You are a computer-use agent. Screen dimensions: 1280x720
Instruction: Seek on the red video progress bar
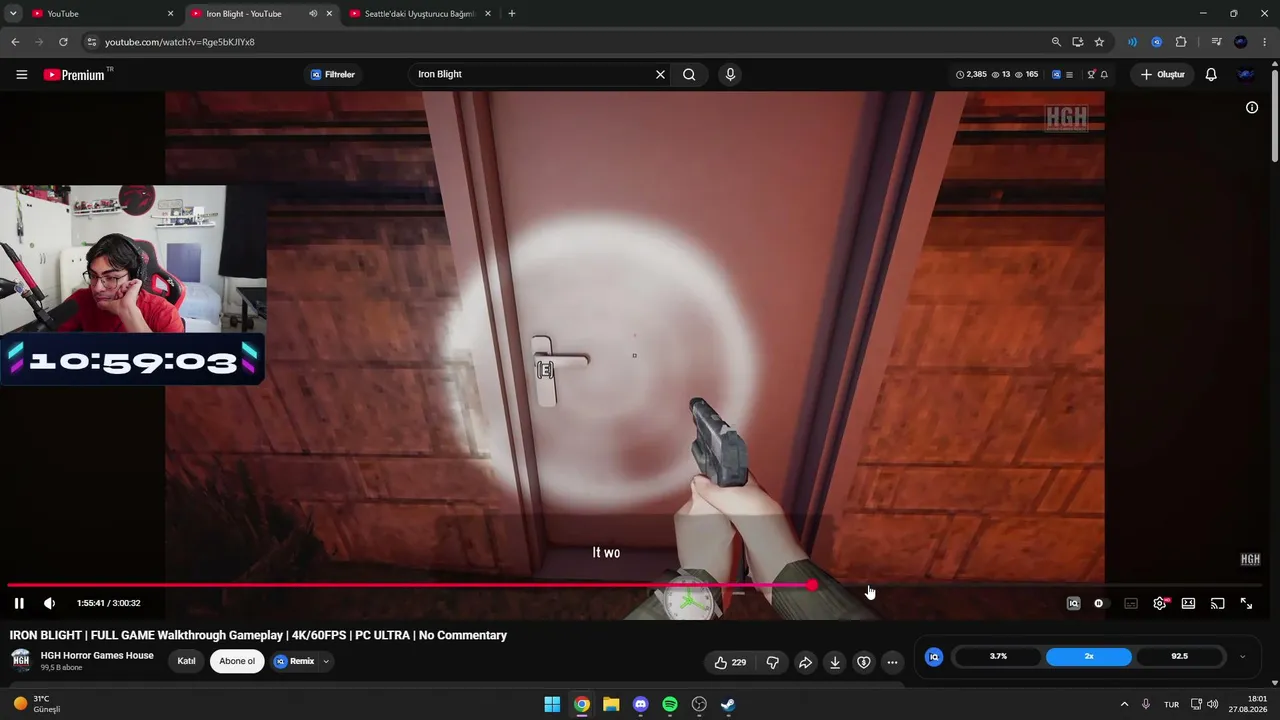point(634,585)
